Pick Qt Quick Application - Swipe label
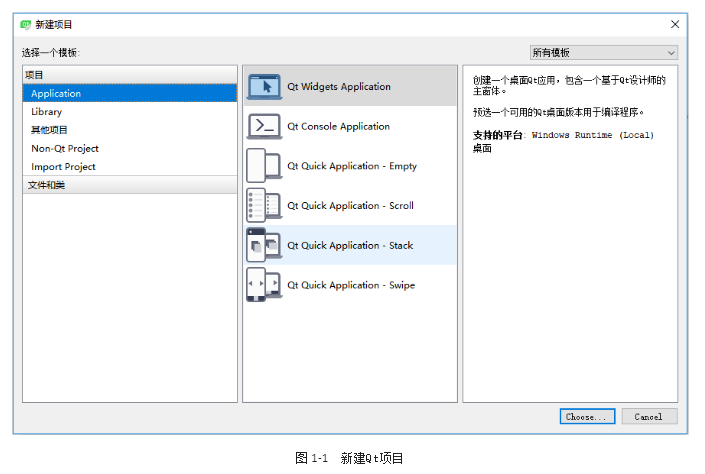This screenshot has height=474, width=705. [x=351, y=285]
